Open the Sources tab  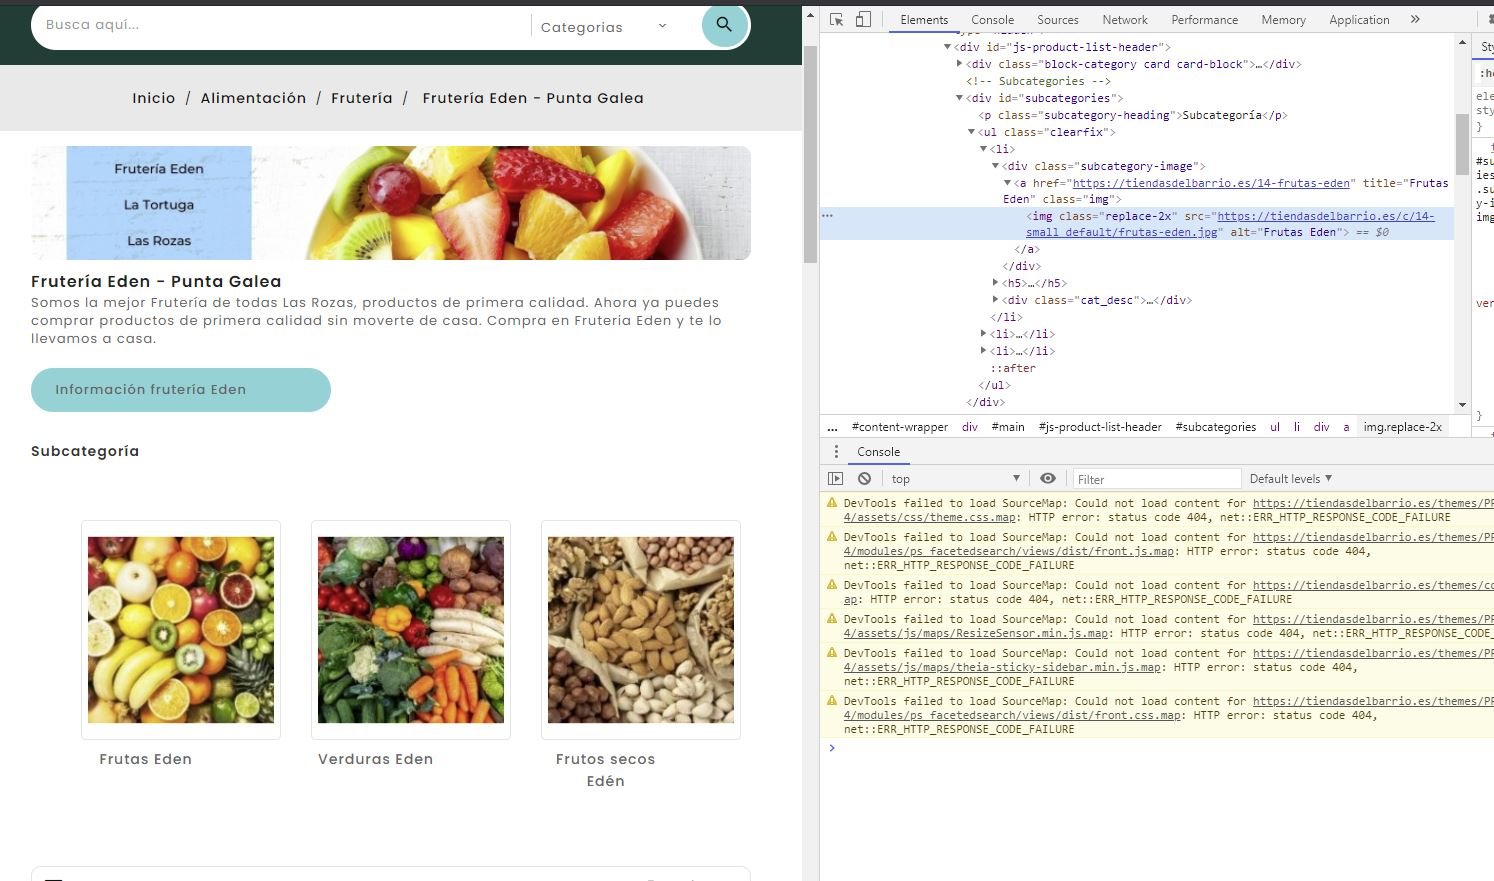[1057, 19]
